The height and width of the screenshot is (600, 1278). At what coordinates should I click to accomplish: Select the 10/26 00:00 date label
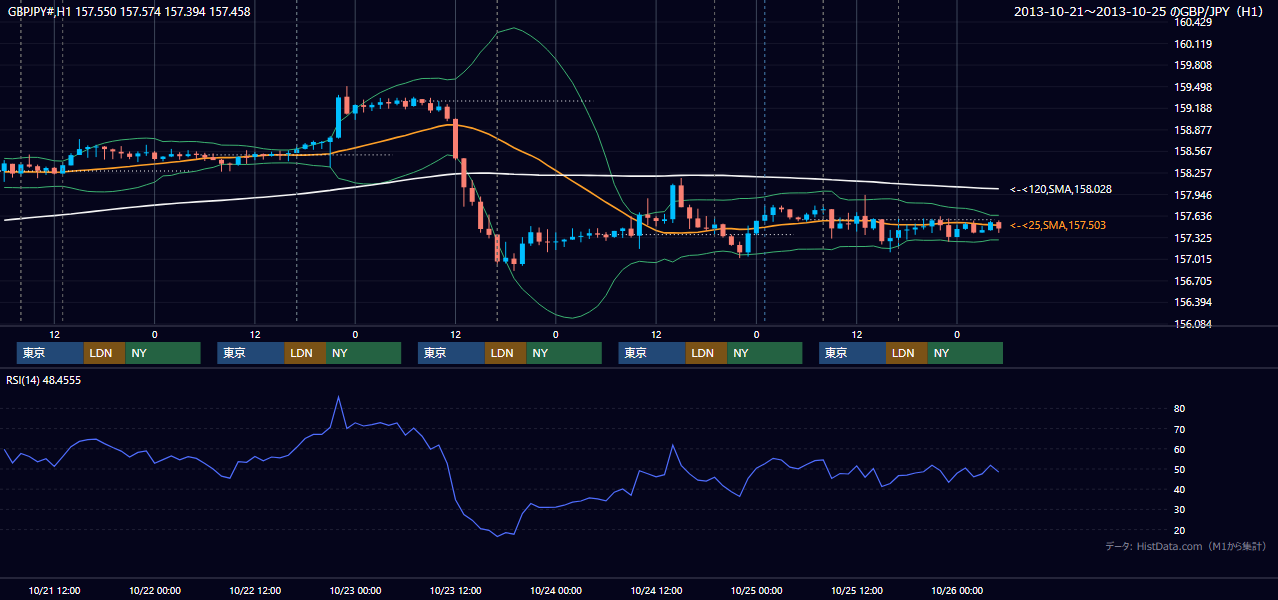pyautogui.click(x=957, y=590)
